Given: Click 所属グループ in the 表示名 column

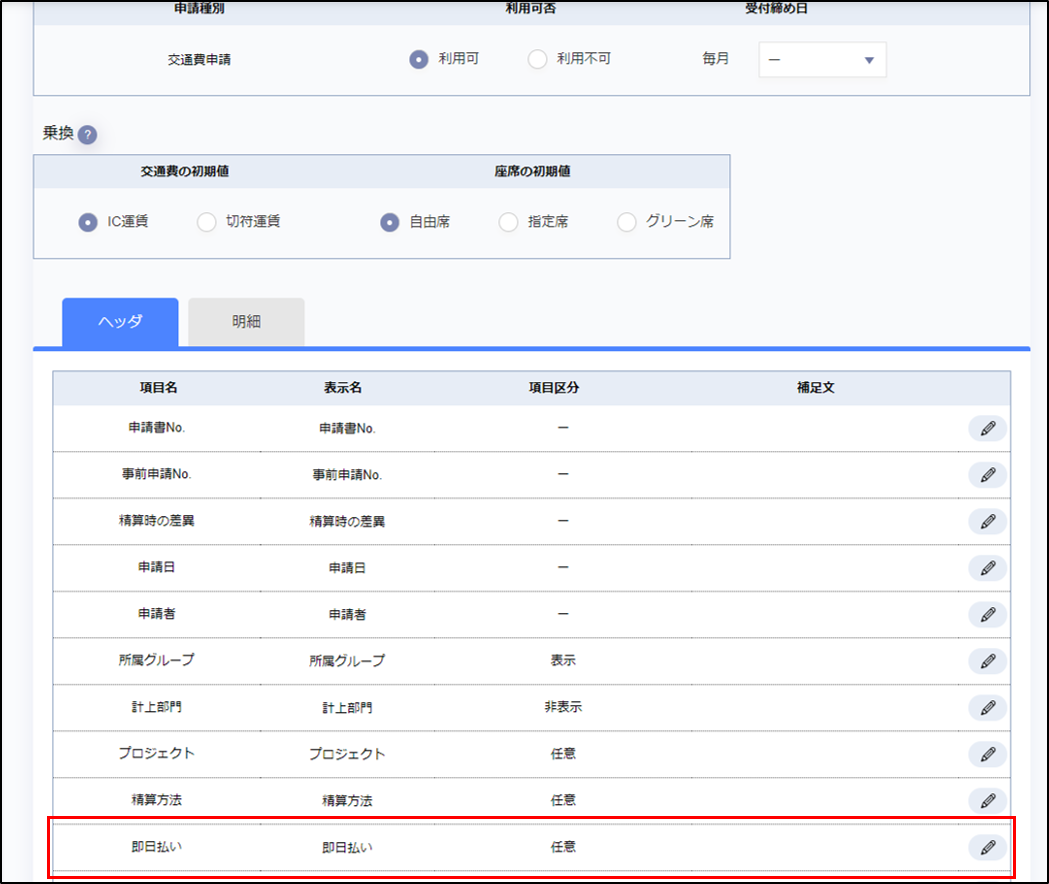Looking at the screenshot, I should point(347,660).
